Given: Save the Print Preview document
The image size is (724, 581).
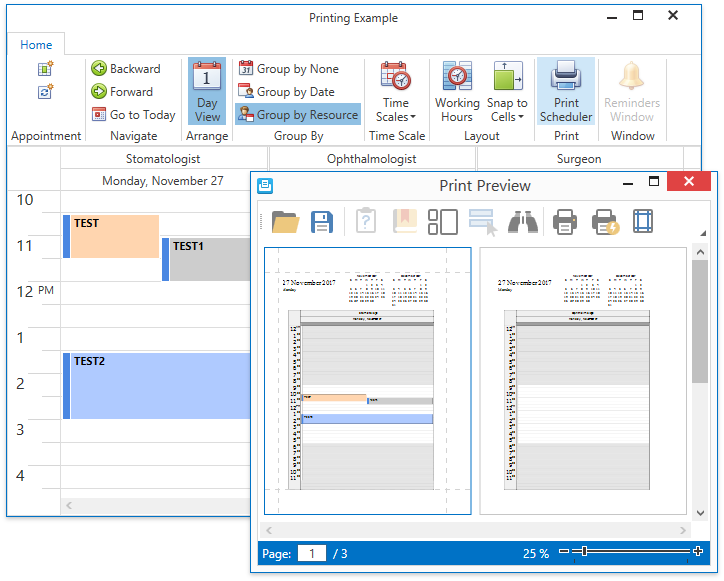Looking at the screenshot, I should pos(322,222).
